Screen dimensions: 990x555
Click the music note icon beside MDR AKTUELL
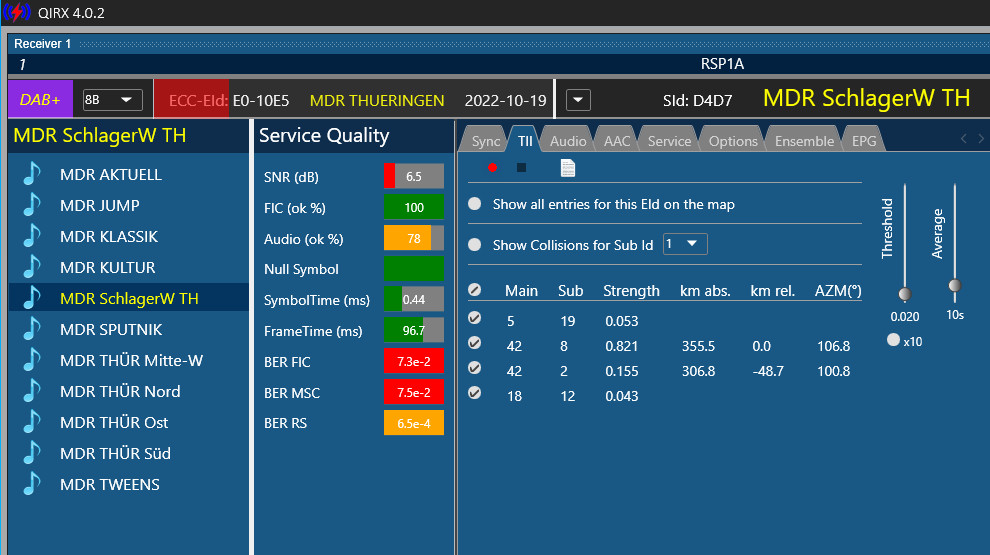pos(32,174)
